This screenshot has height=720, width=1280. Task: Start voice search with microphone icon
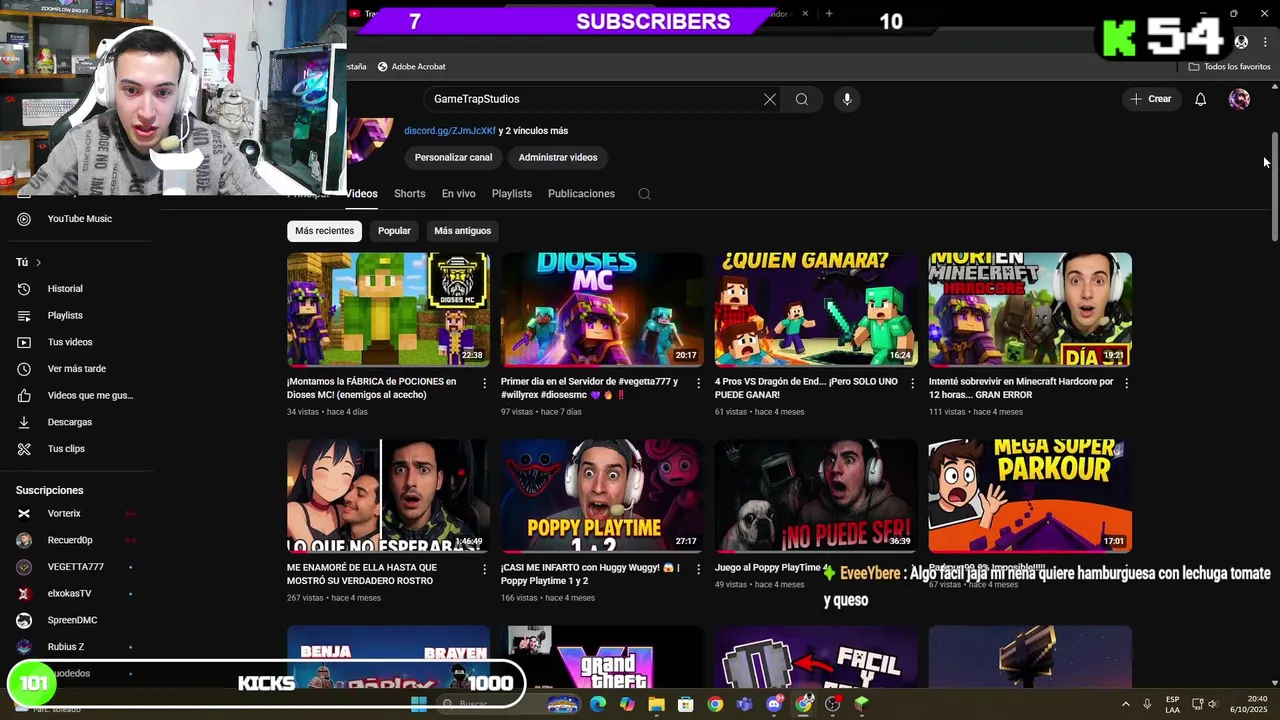coord(847,99)
